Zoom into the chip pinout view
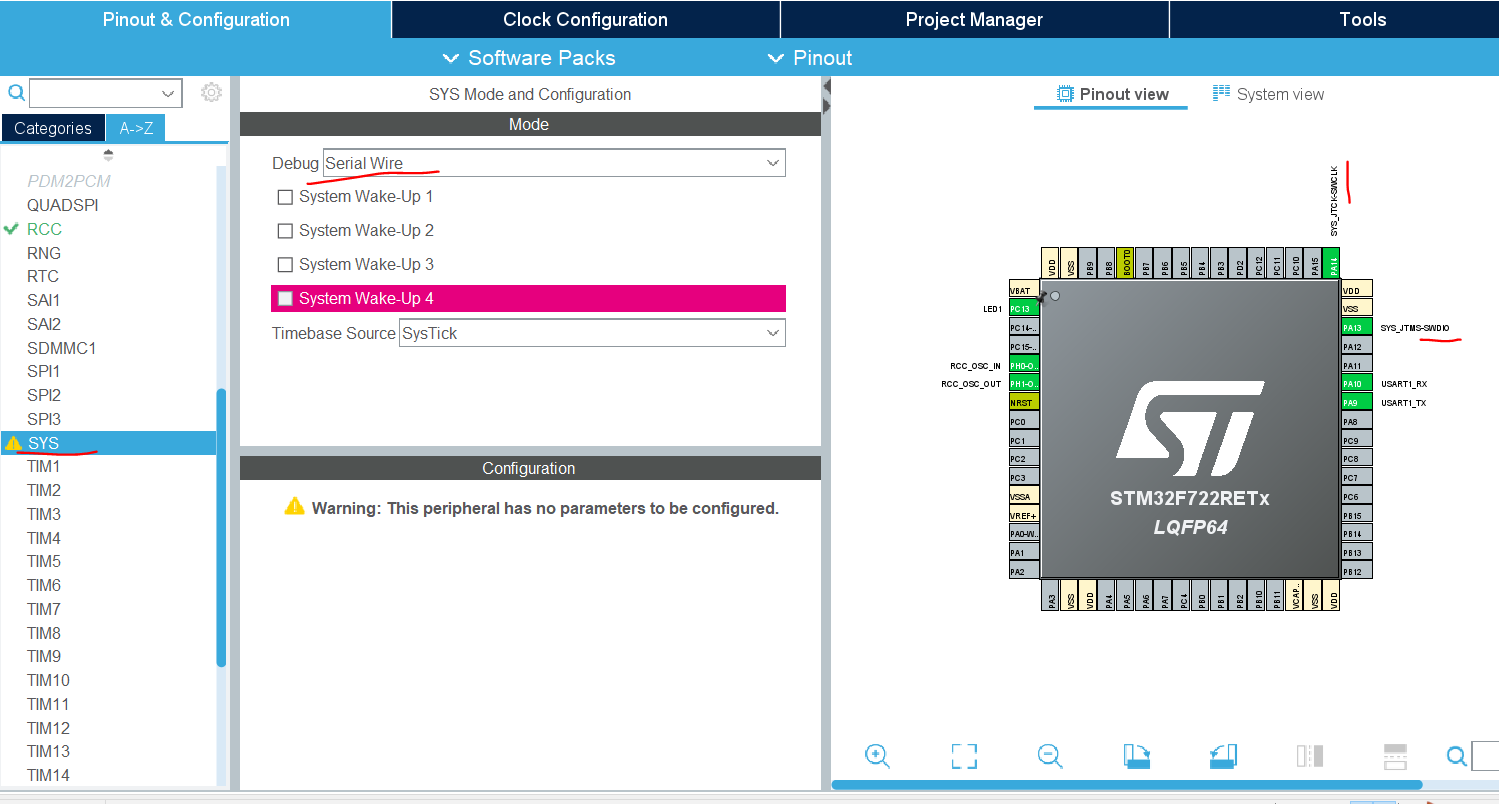Screen dimensions: 1499x804 pos(877,756)
